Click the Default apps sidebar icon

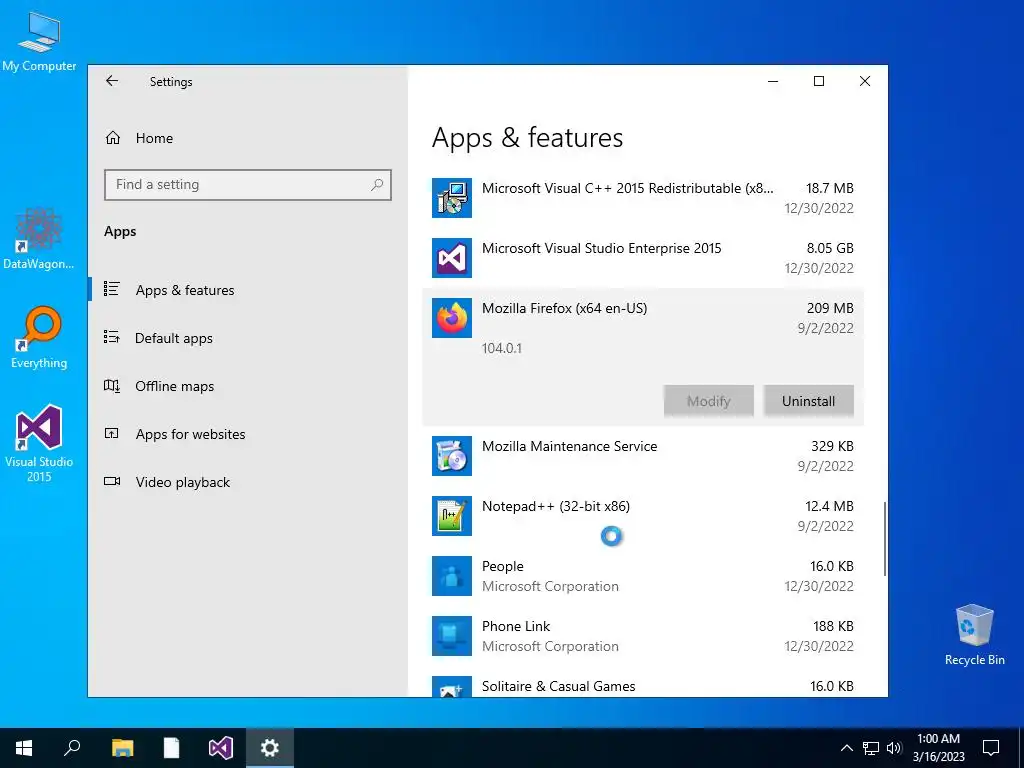pyautogui.click(x=112, y=337)
